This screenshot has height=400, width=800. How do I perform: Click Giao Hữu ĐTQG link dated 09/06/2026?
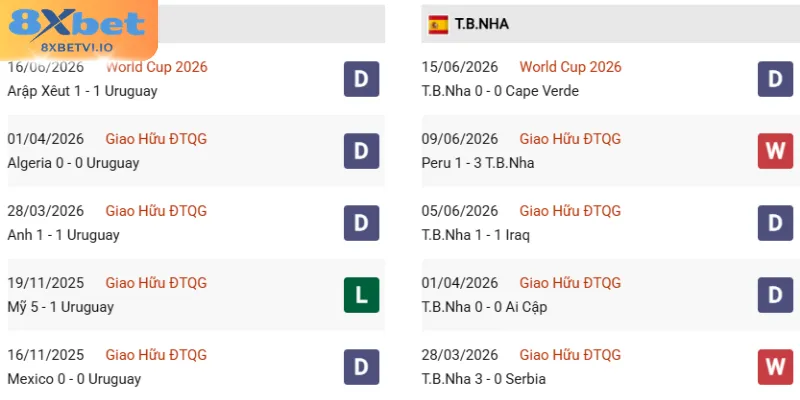click(570, 139)
